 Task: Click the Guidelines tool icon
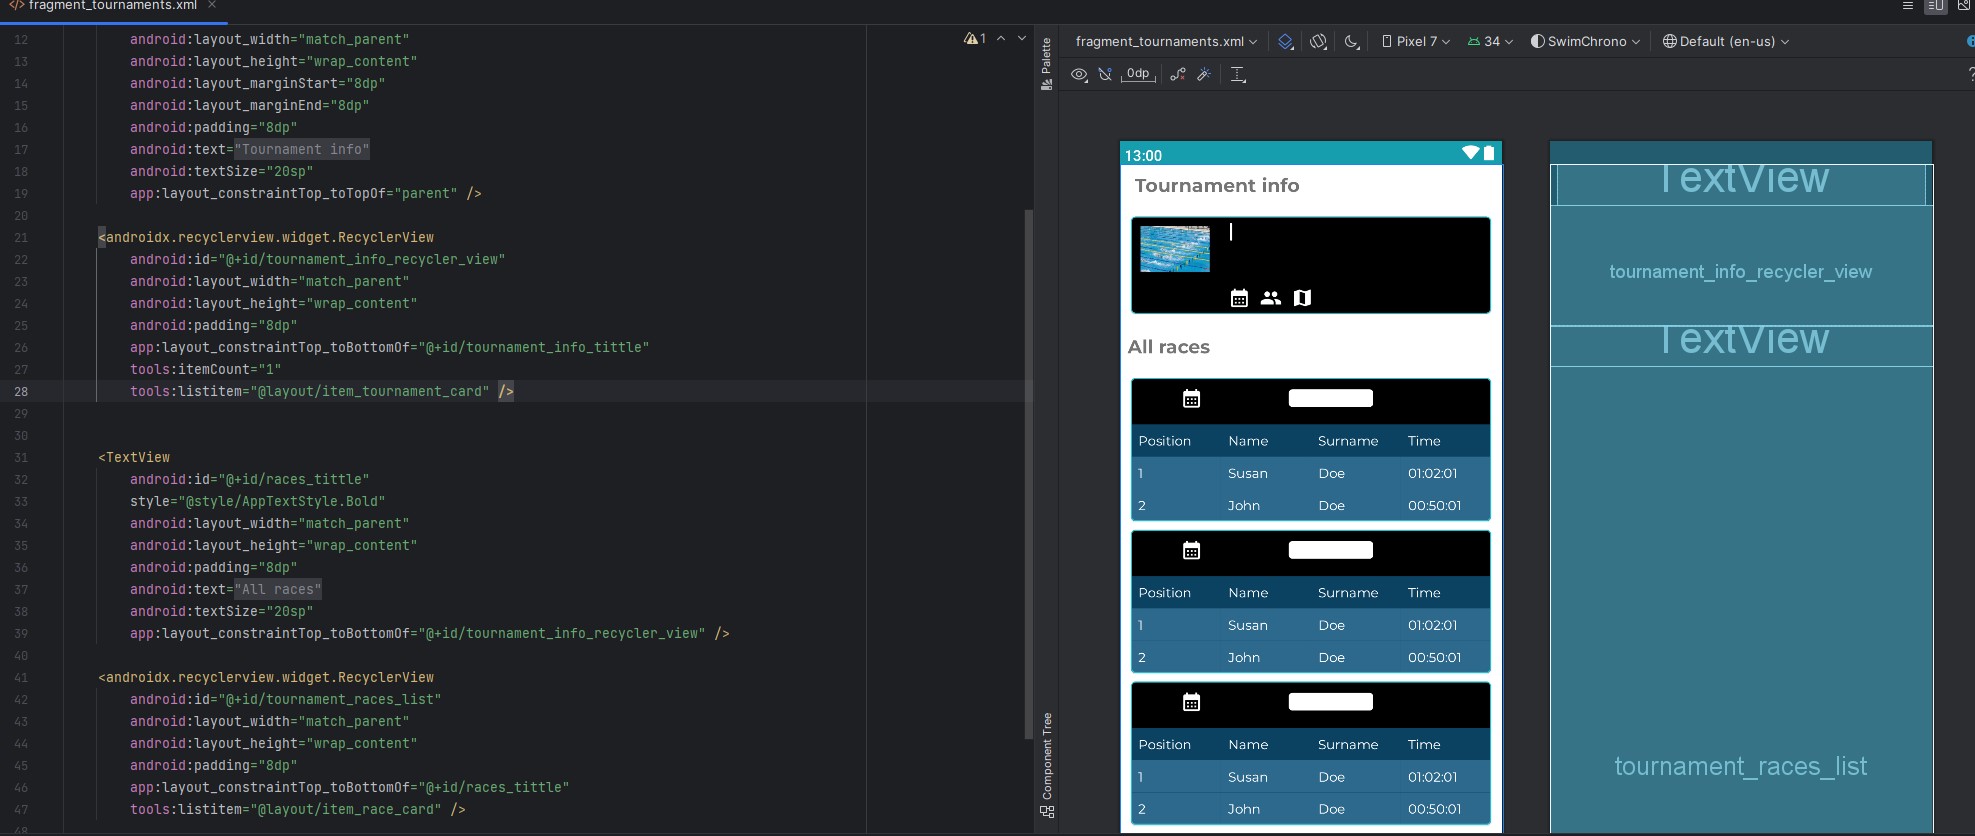click(x=1238, y=74)
